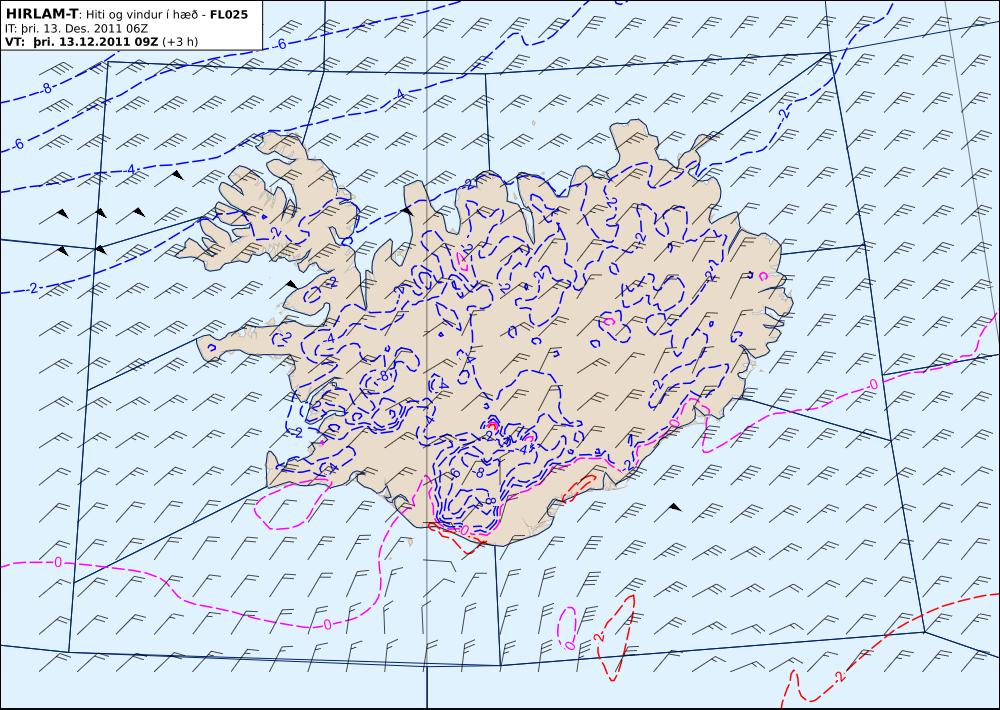The image size is (1000, 710).
Task: Click the magenta "0" label off Iceland's east coast
Action: click(873, 384)
